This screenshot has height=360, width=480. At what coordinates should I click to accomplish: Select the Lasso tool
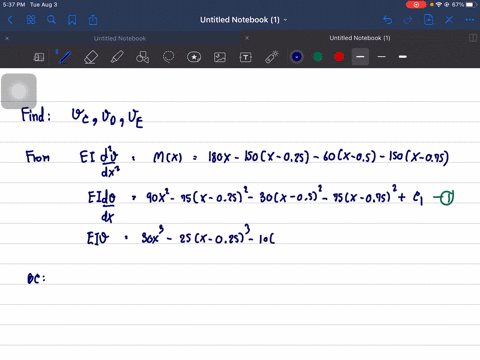click(x=168, y=57)
